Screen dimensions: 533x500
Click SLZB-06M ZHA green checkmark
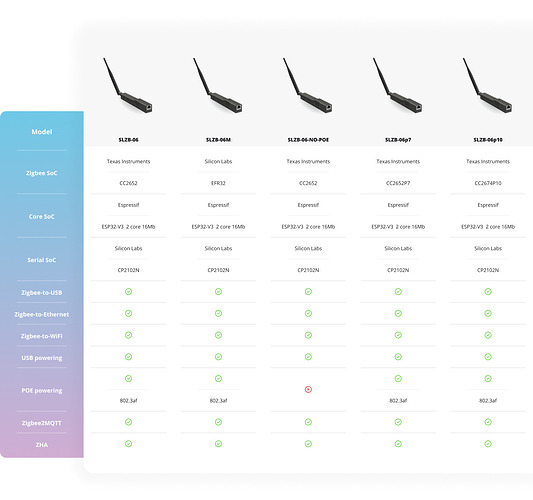[x=218, y=444]
